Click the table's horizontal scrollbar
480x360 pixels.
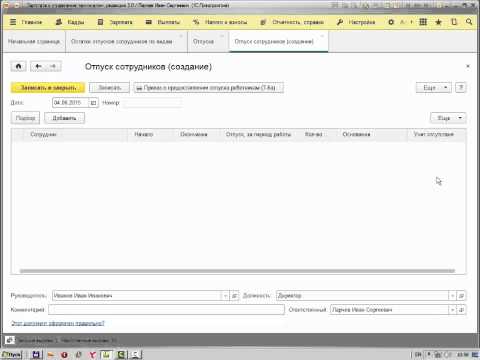click(237, 271)
